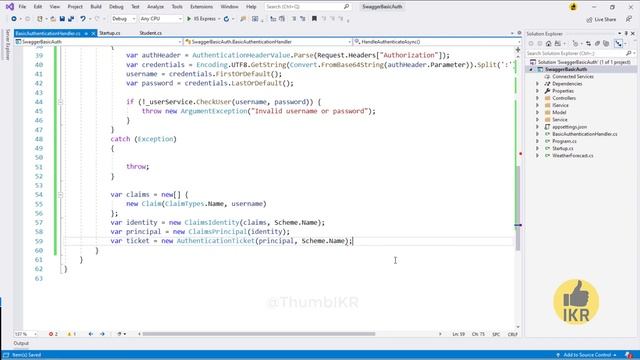The height and width of the screenshot is (360, 640).
Task: Select Connected Services in Solution Explorer
Action: pos(573,77)
